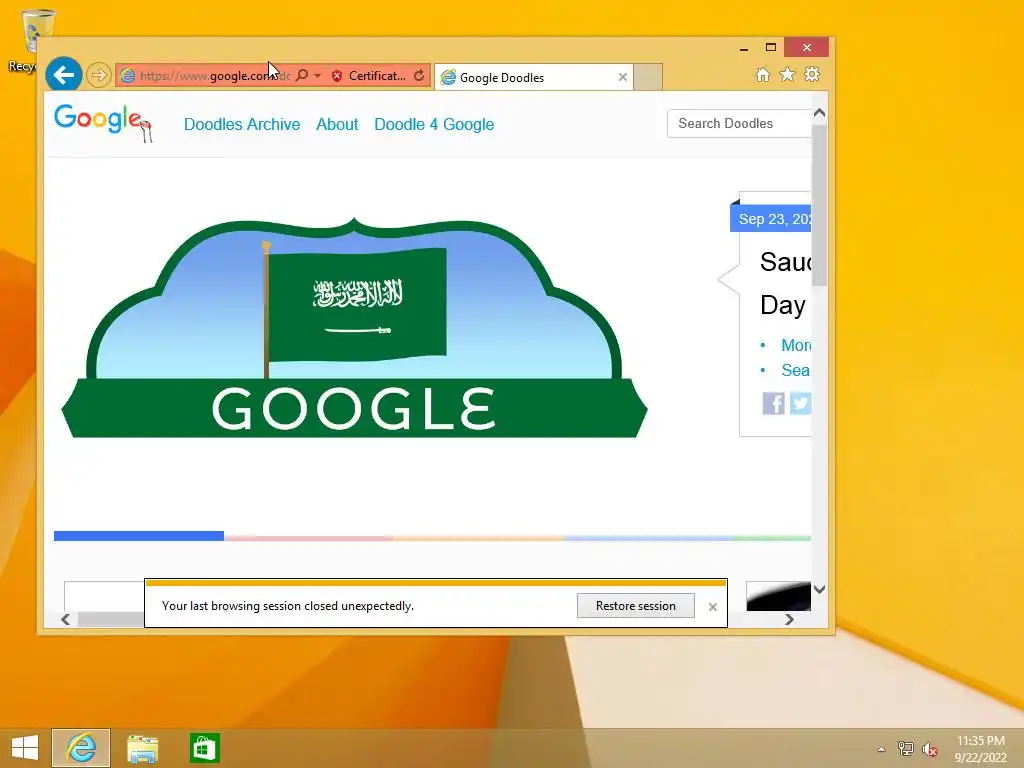Click the https://www.google.com address bar text
This screenshot has height=768, width=1024.
(x=215, y=76)
